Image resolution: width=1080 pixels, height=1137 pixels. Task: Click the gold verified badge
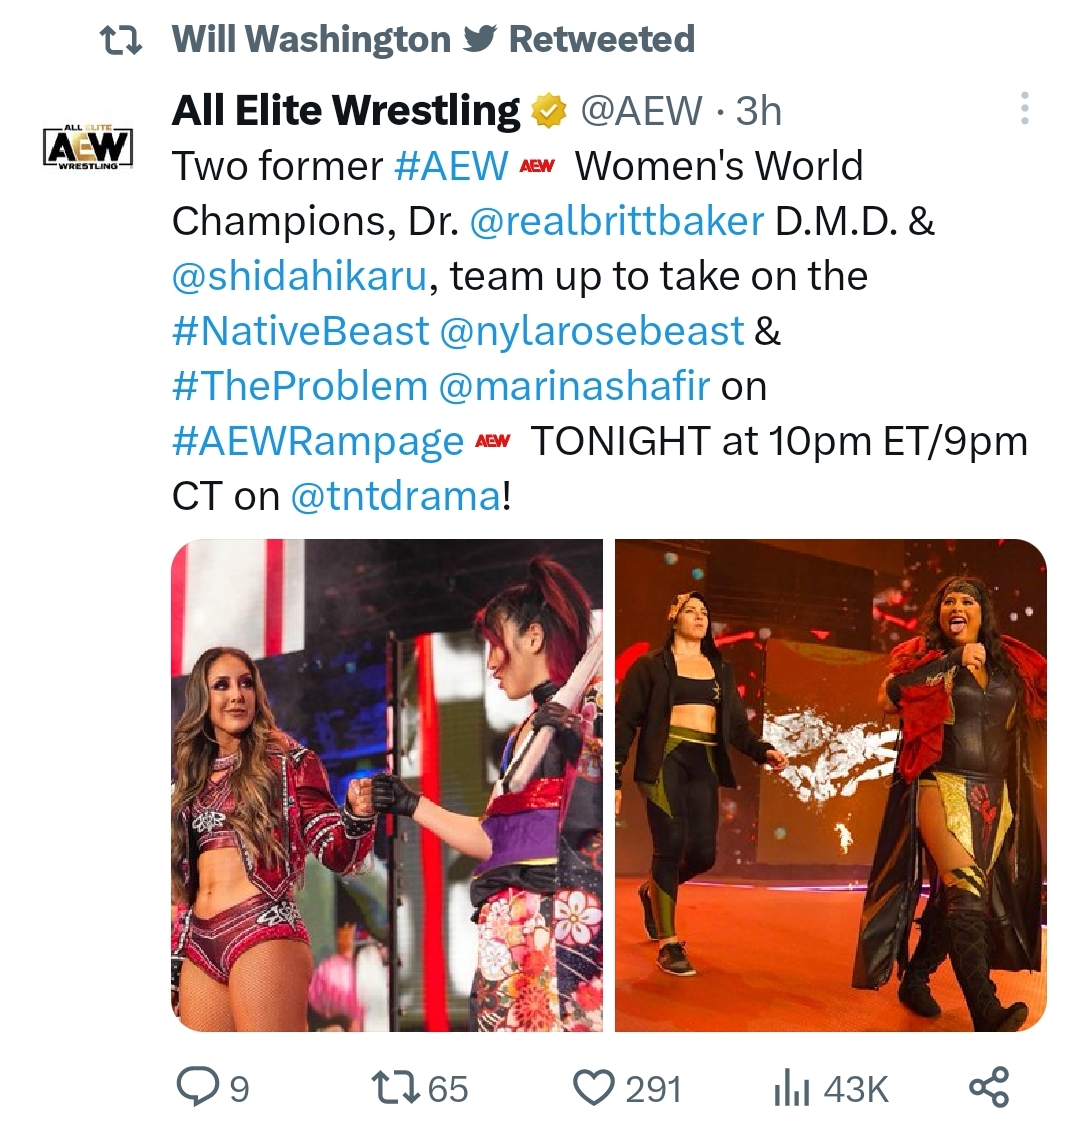(549, 111)
